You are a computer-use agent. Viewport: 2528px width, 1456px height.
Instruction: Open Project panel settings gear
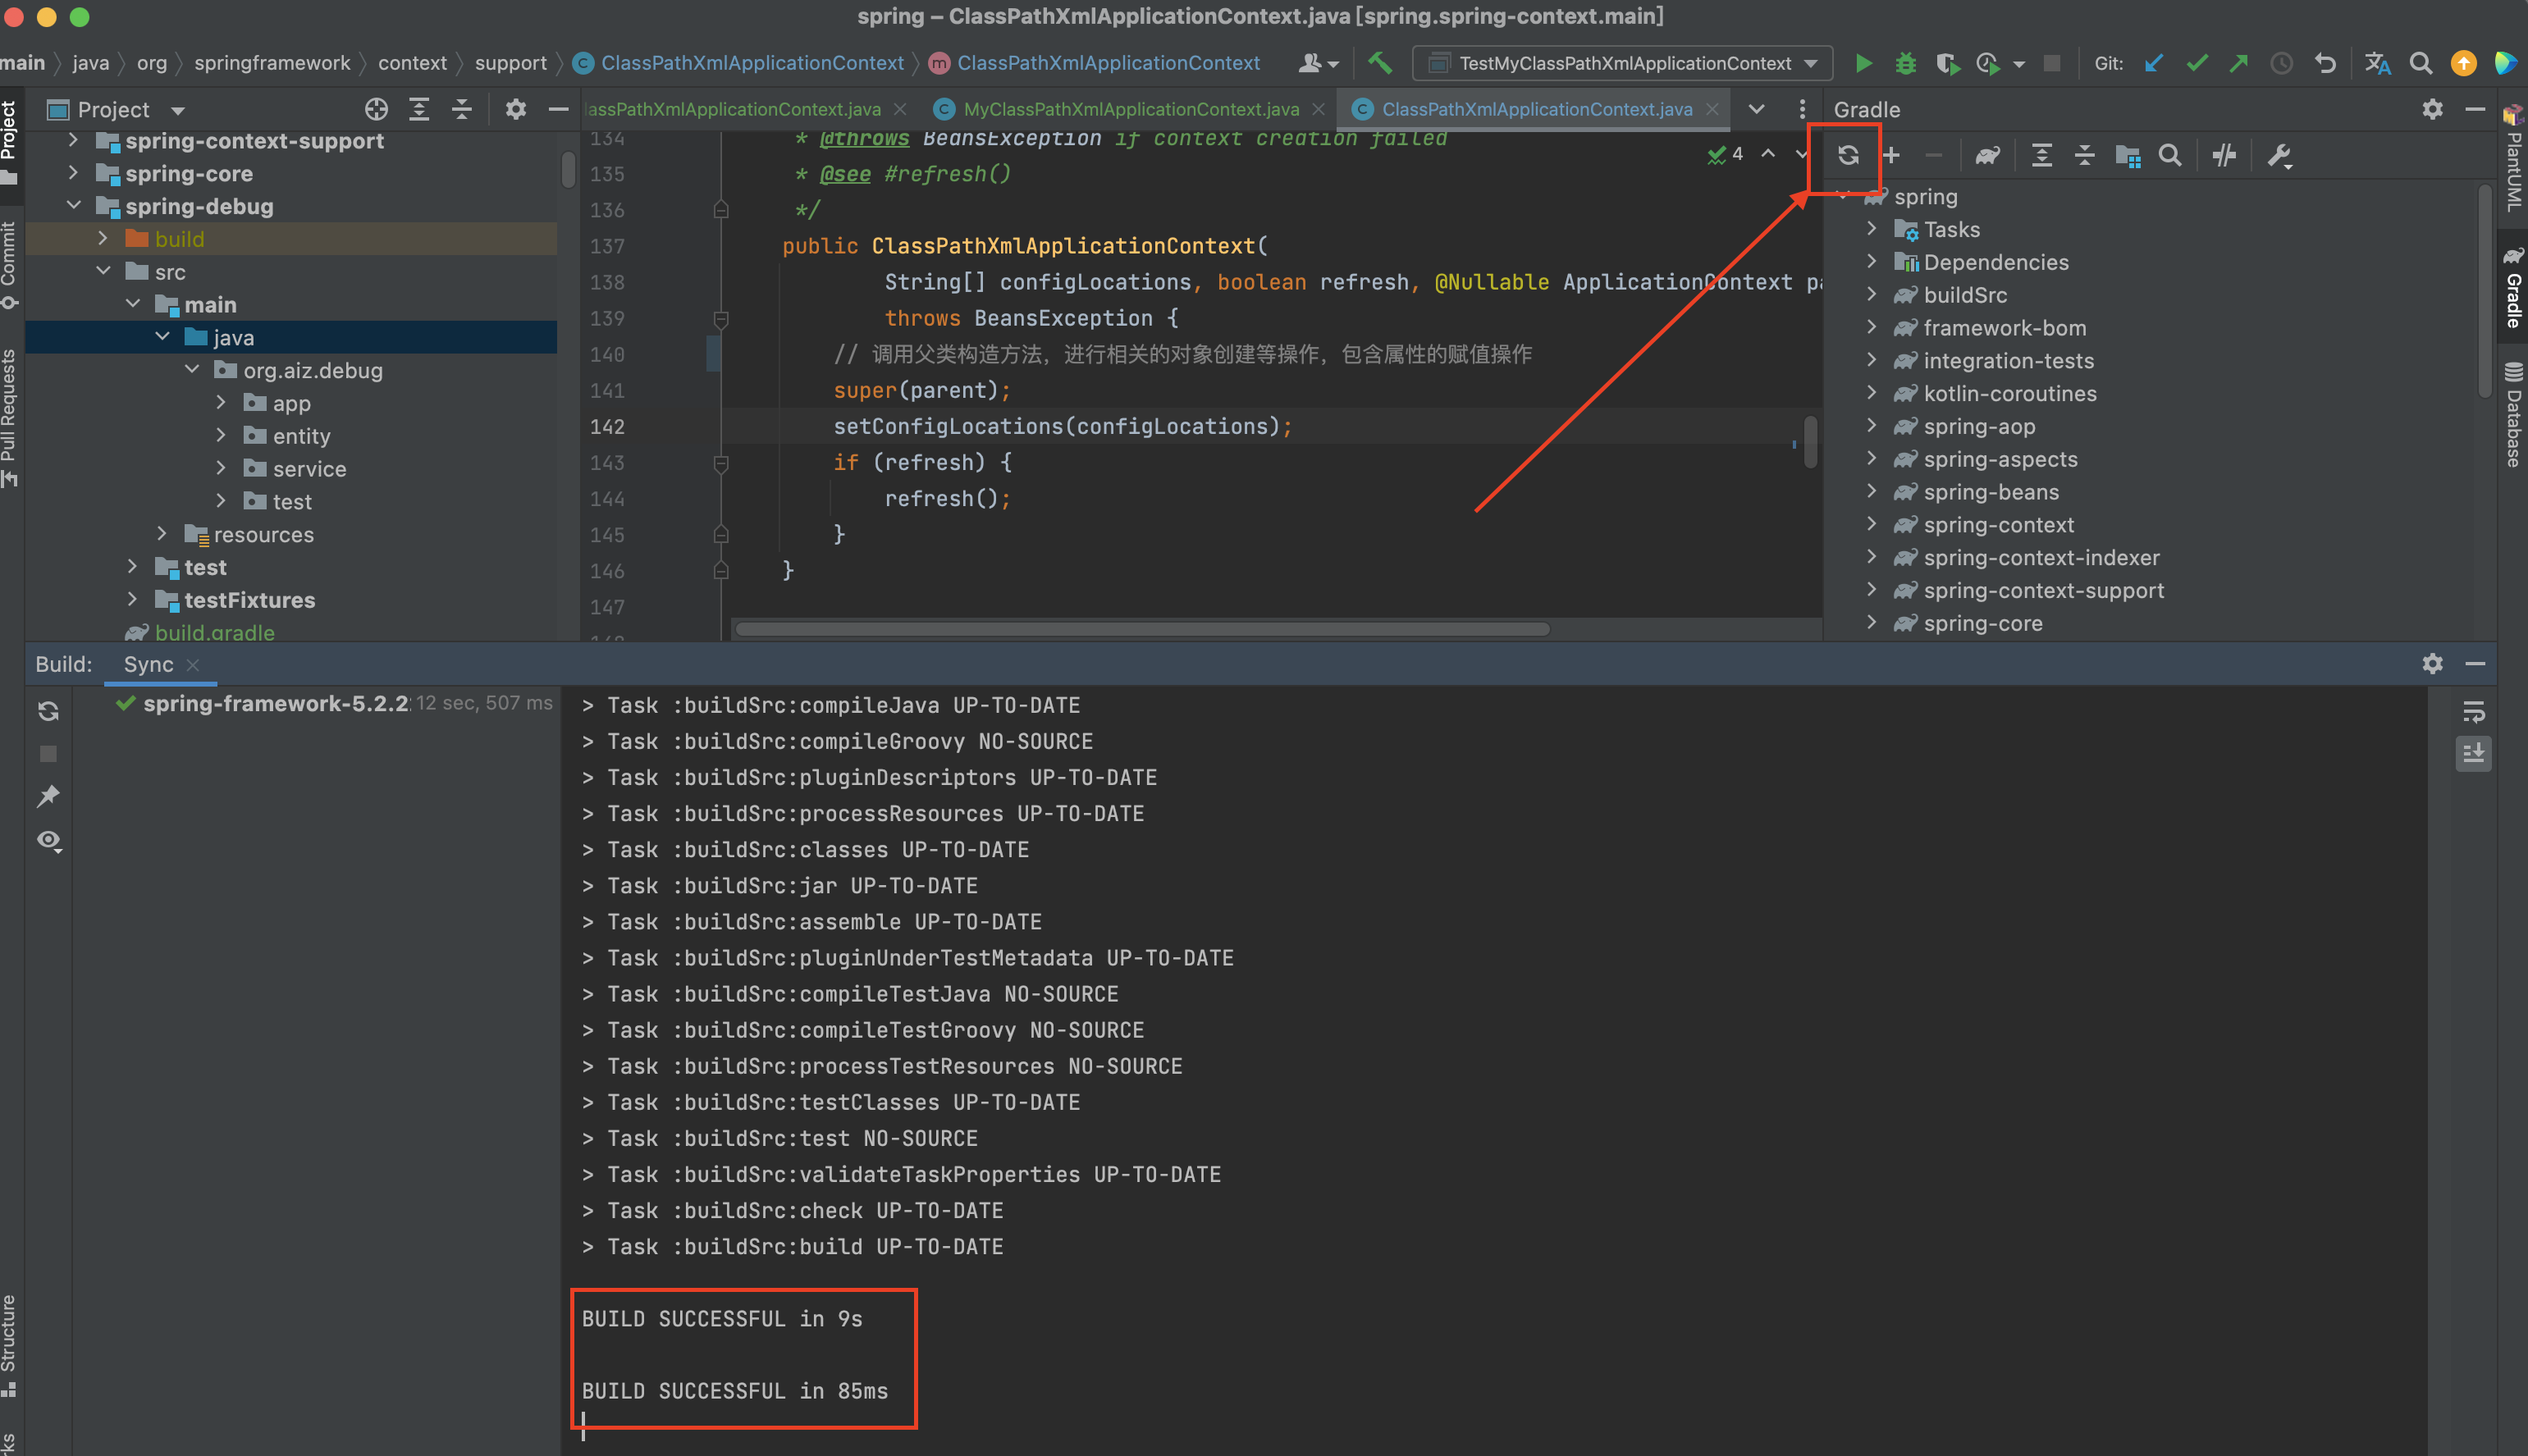[515, 109]
